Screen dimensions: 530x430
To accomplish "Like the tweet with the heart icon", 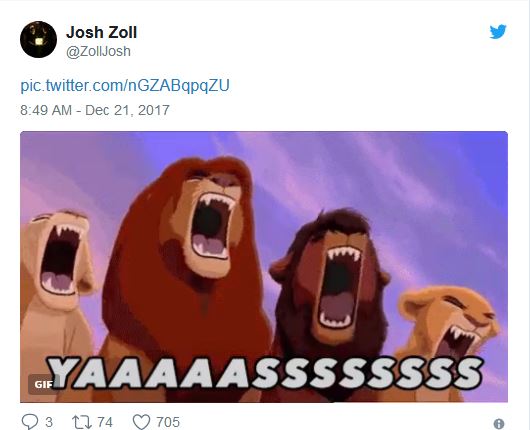I will coord(141,422).
